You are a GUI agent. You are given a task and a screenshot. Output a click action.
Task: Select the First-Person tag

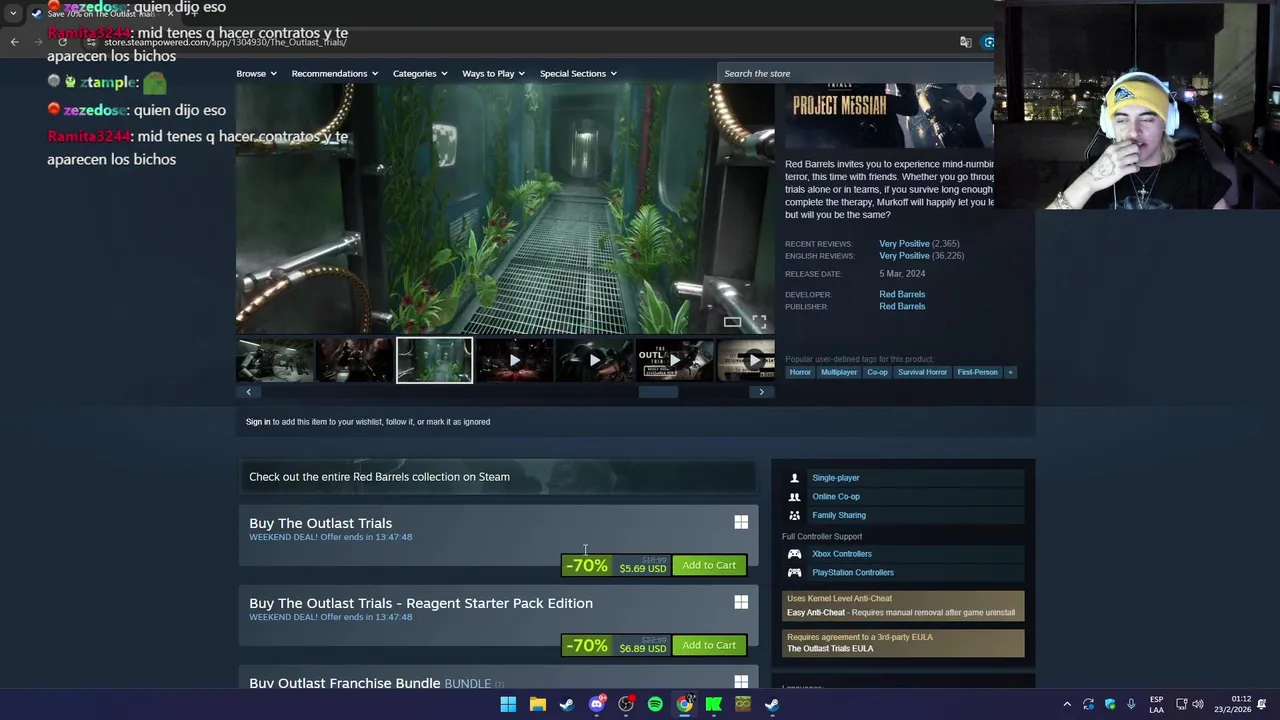977,372
